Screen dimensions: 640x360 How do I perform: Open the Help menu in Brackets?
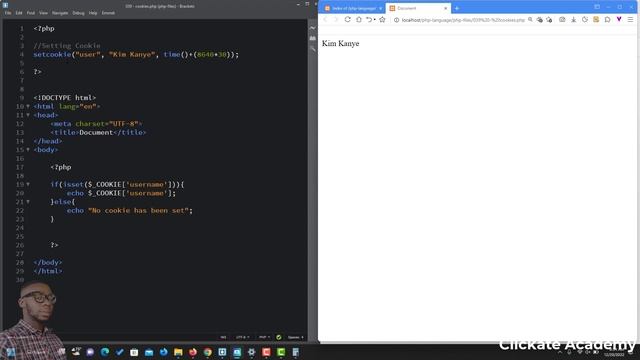coord(93,13)
